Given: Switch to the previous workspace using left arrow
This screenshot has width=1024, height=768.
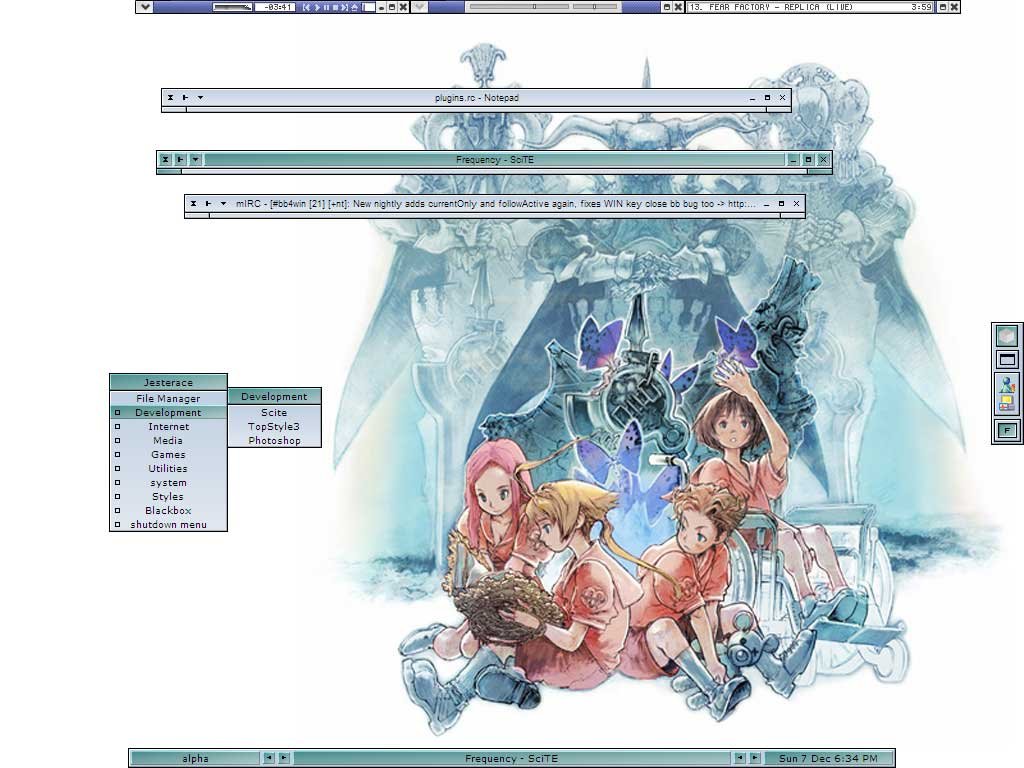Looking at the screenshot, I should point(268,758).
